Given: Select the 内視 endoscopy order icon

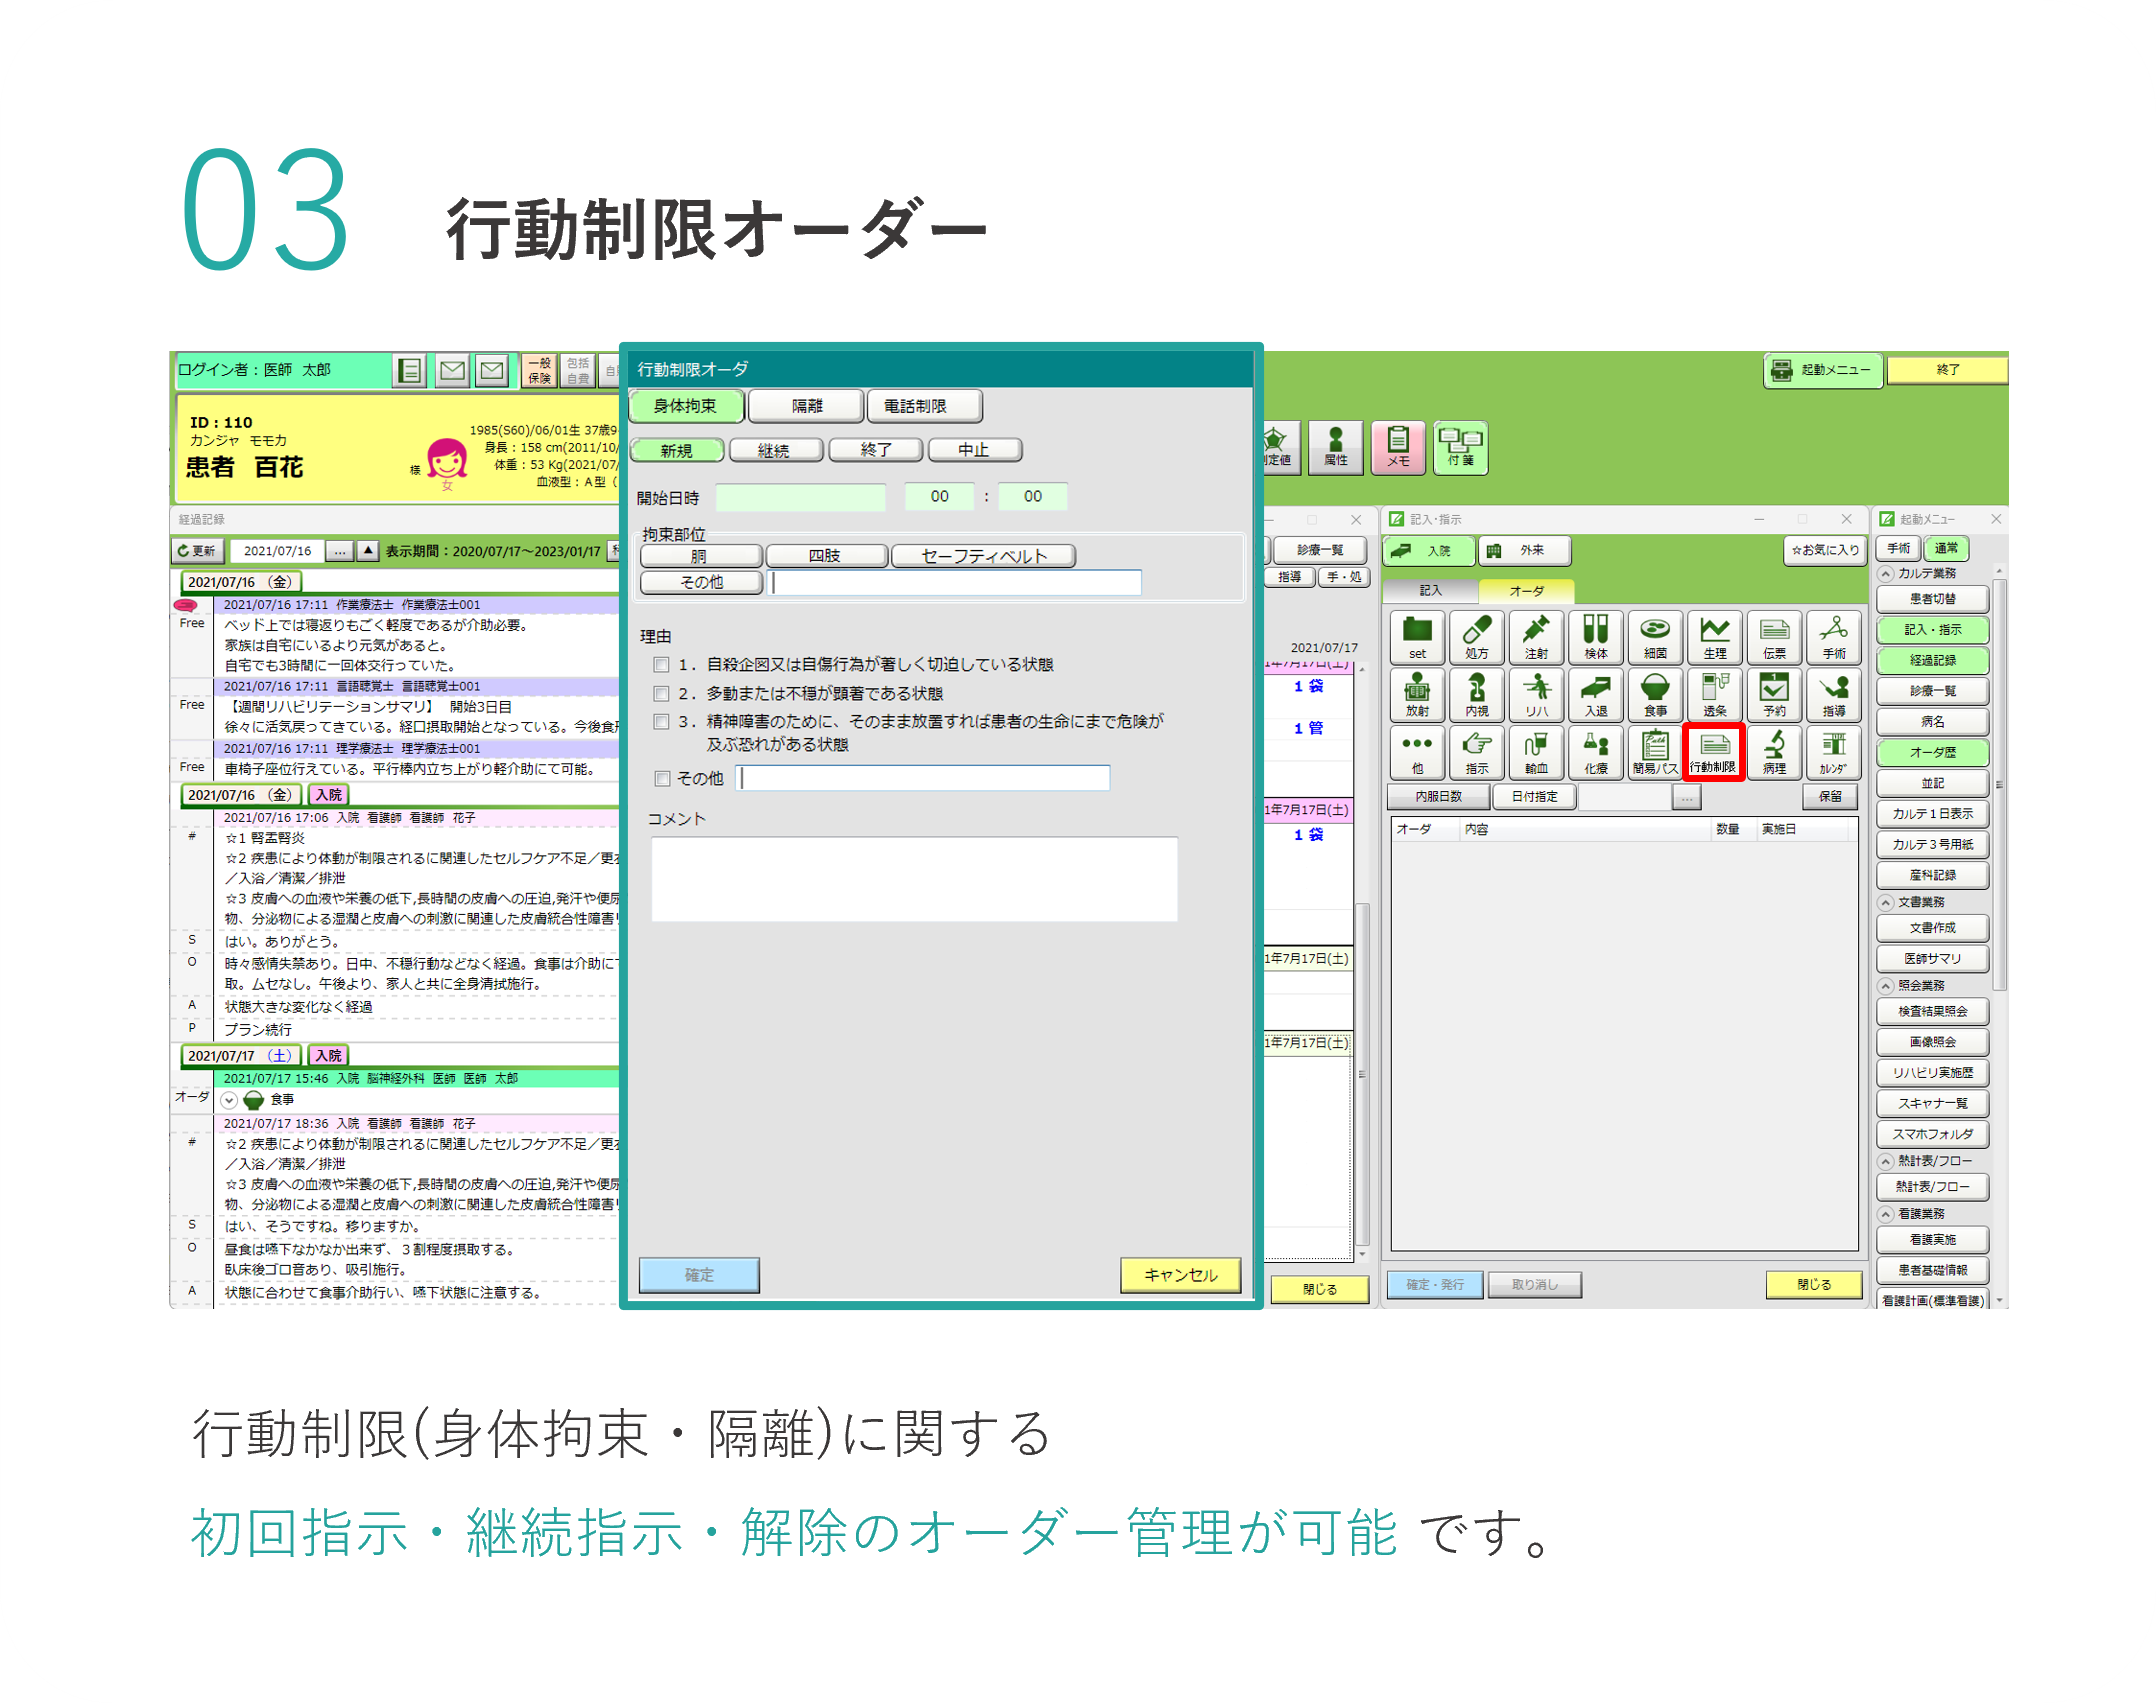Looking at the screenshot, I should [x=1476, y=695].
